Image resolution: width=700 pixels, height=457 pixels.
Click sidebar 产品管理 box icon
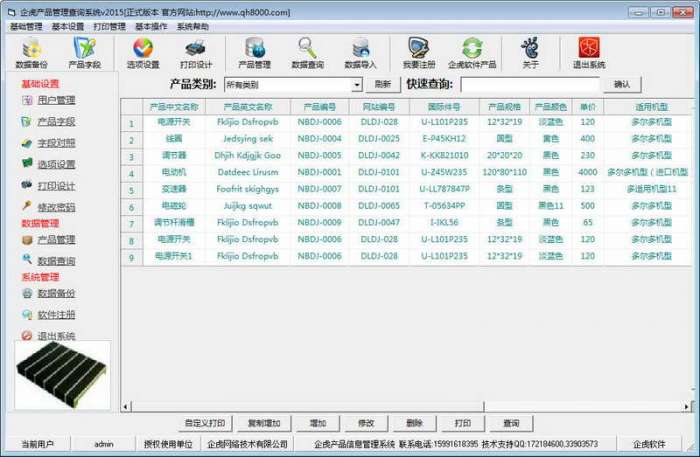pyautogui.click(x=27, y=240)
